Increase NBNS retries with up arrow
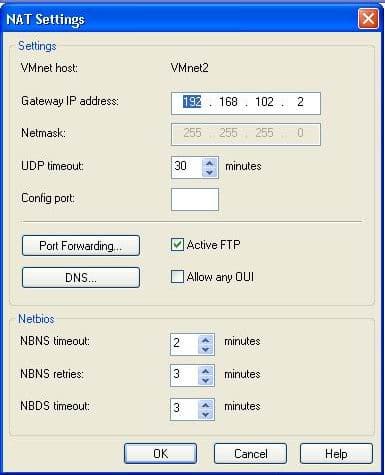The height and width of the screenshot is (475, 385). pos(205,371)
